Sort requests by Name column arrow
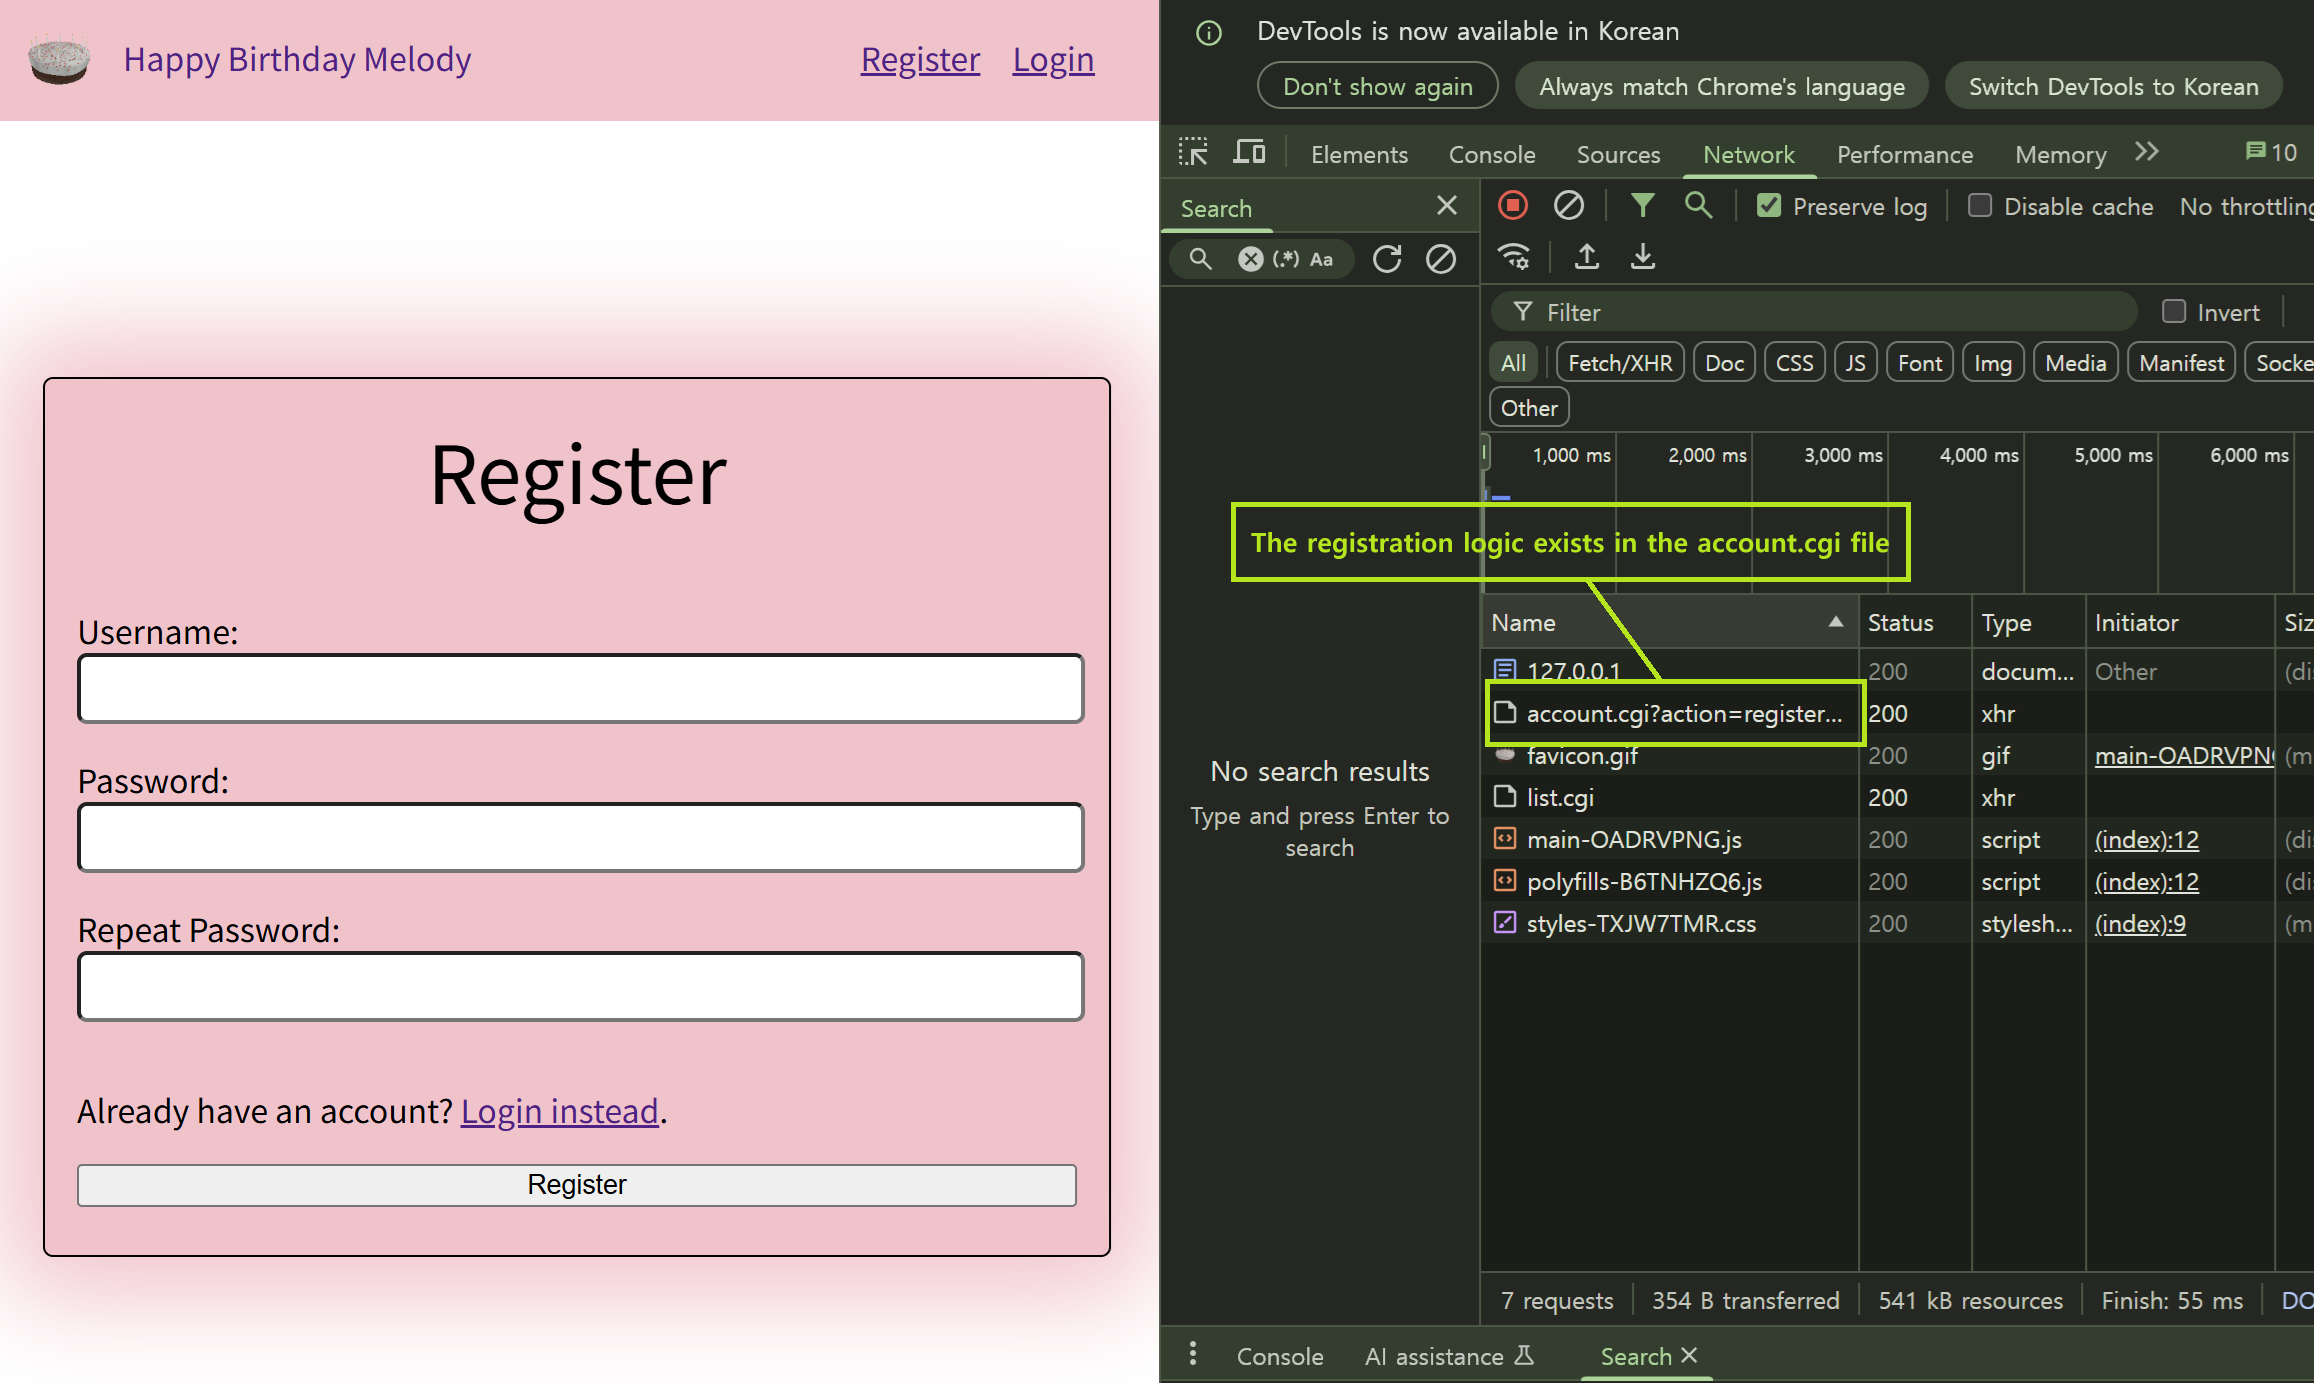This screenshot has width=2314, height=1383. pyautogui.click(x=1836, y=622)
